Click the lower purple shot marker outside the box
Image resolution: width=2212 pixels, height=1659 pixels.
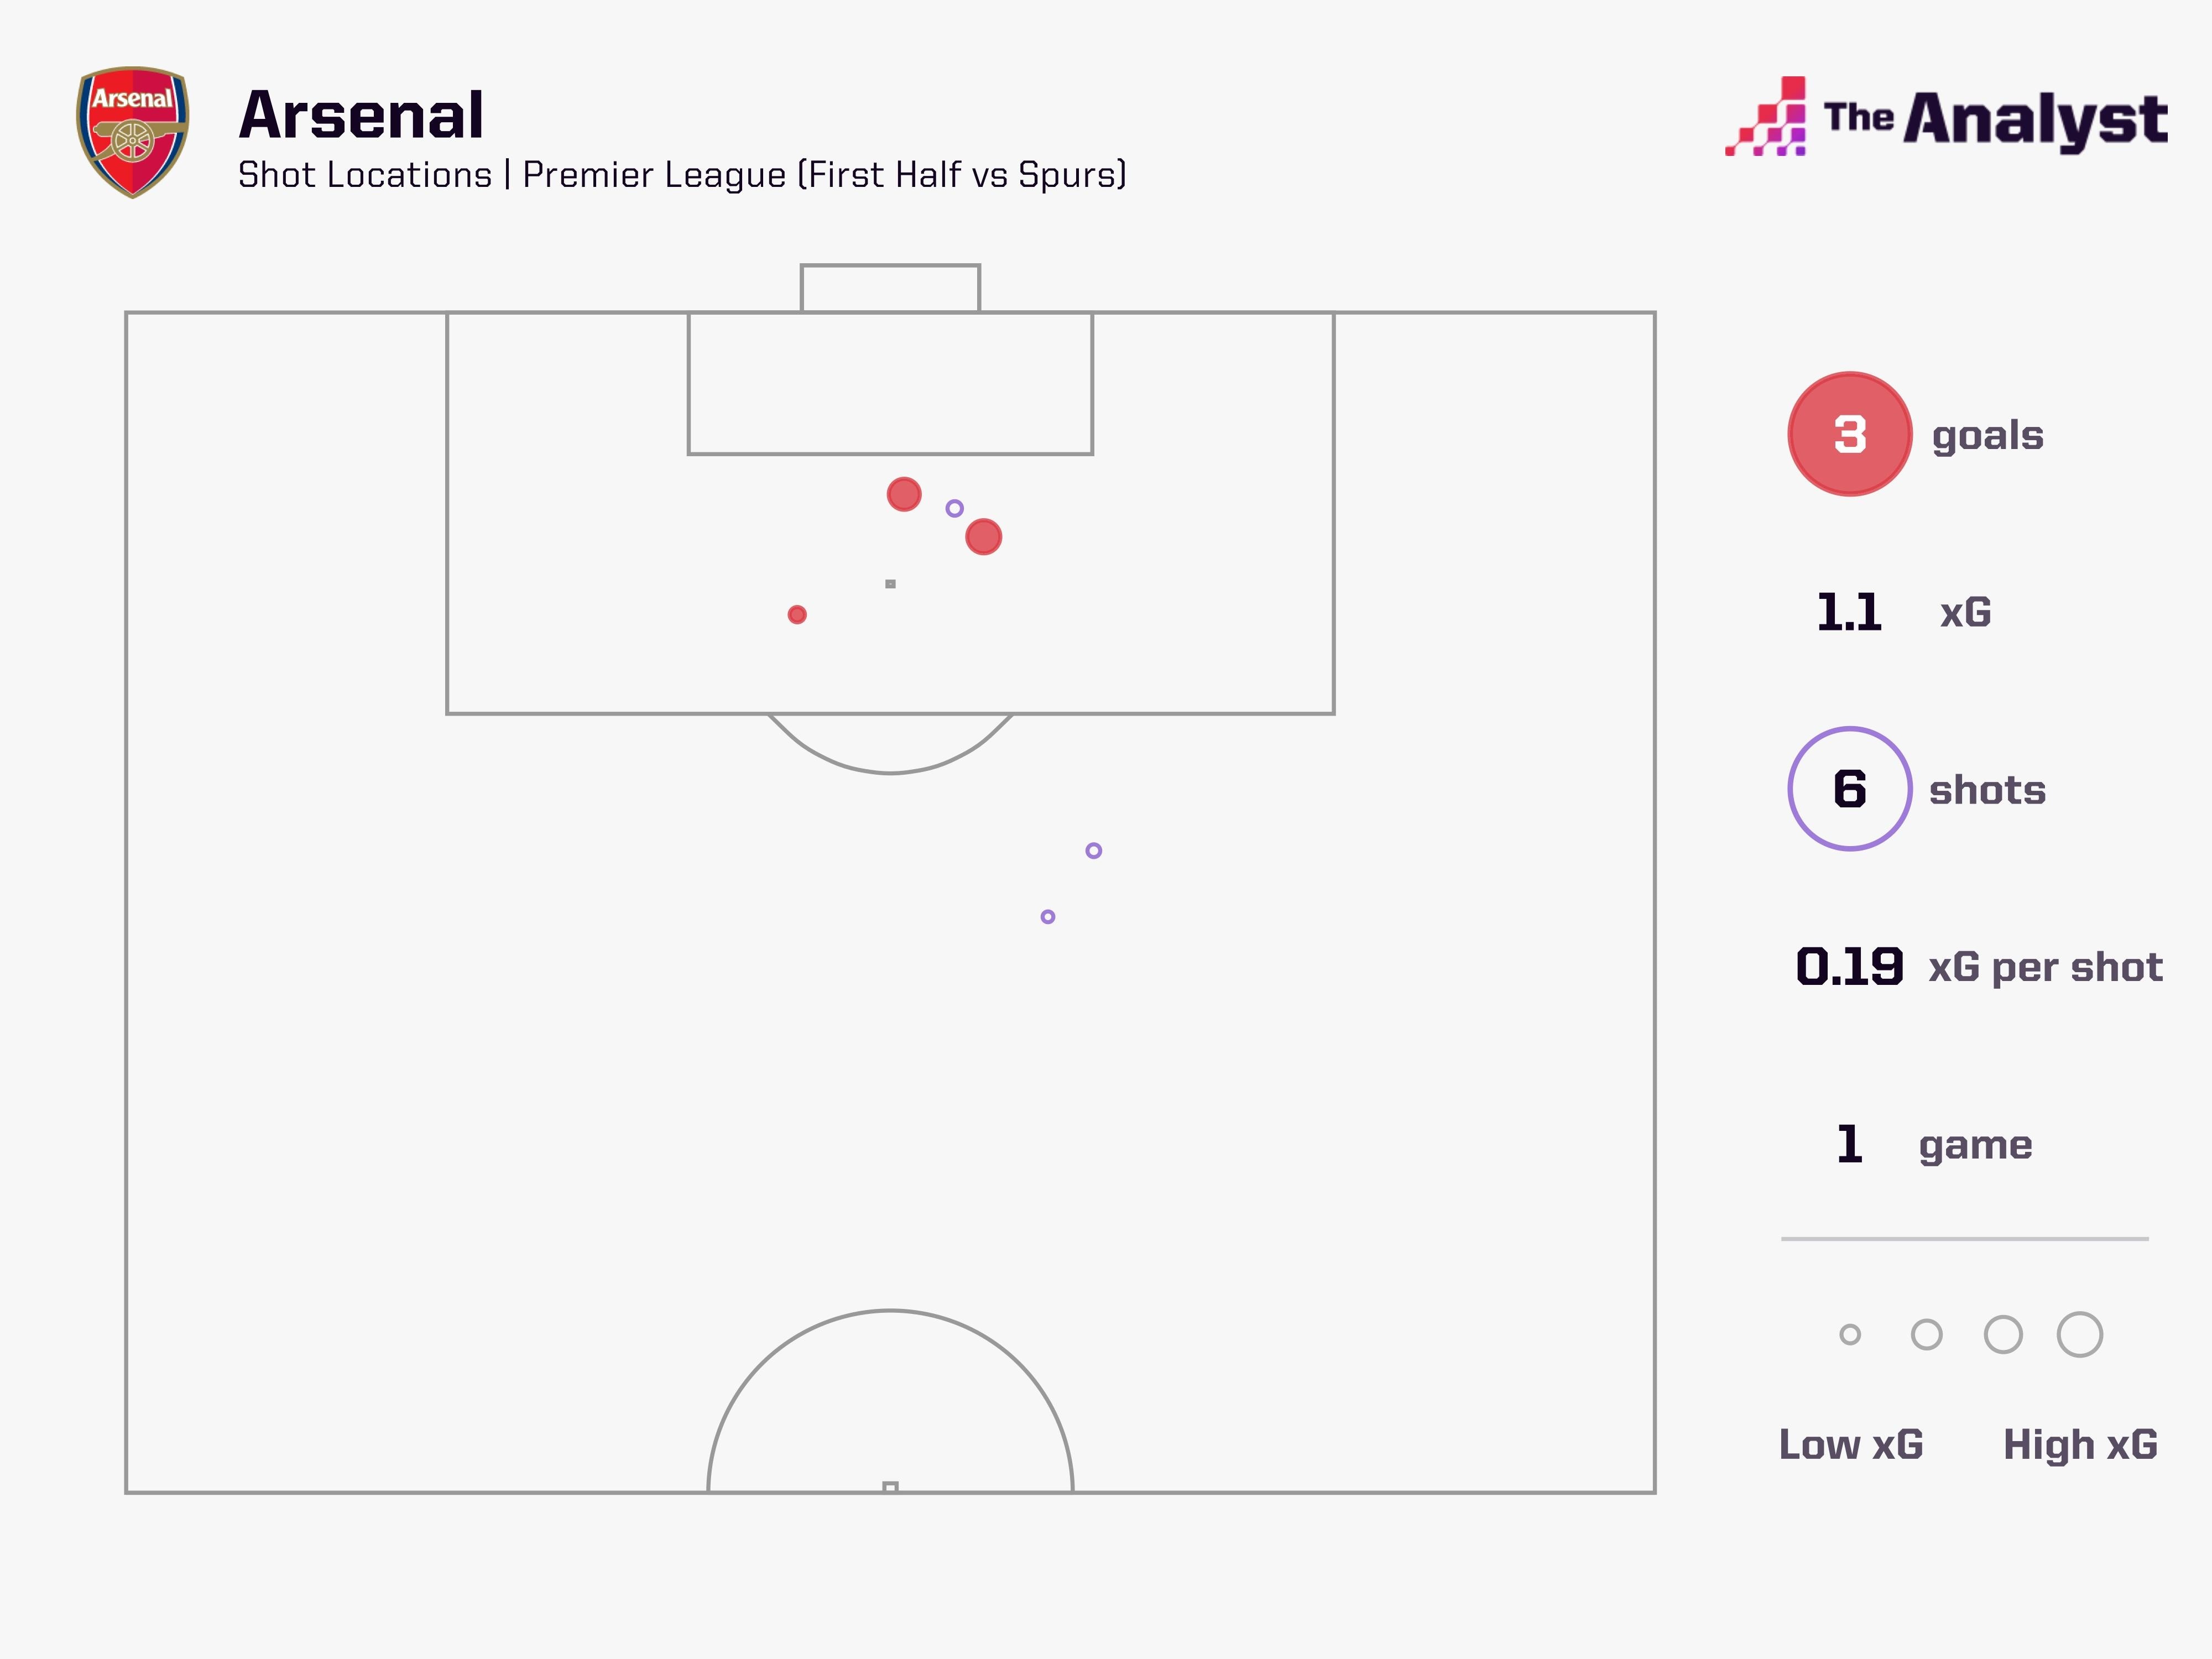[1047, 916]
